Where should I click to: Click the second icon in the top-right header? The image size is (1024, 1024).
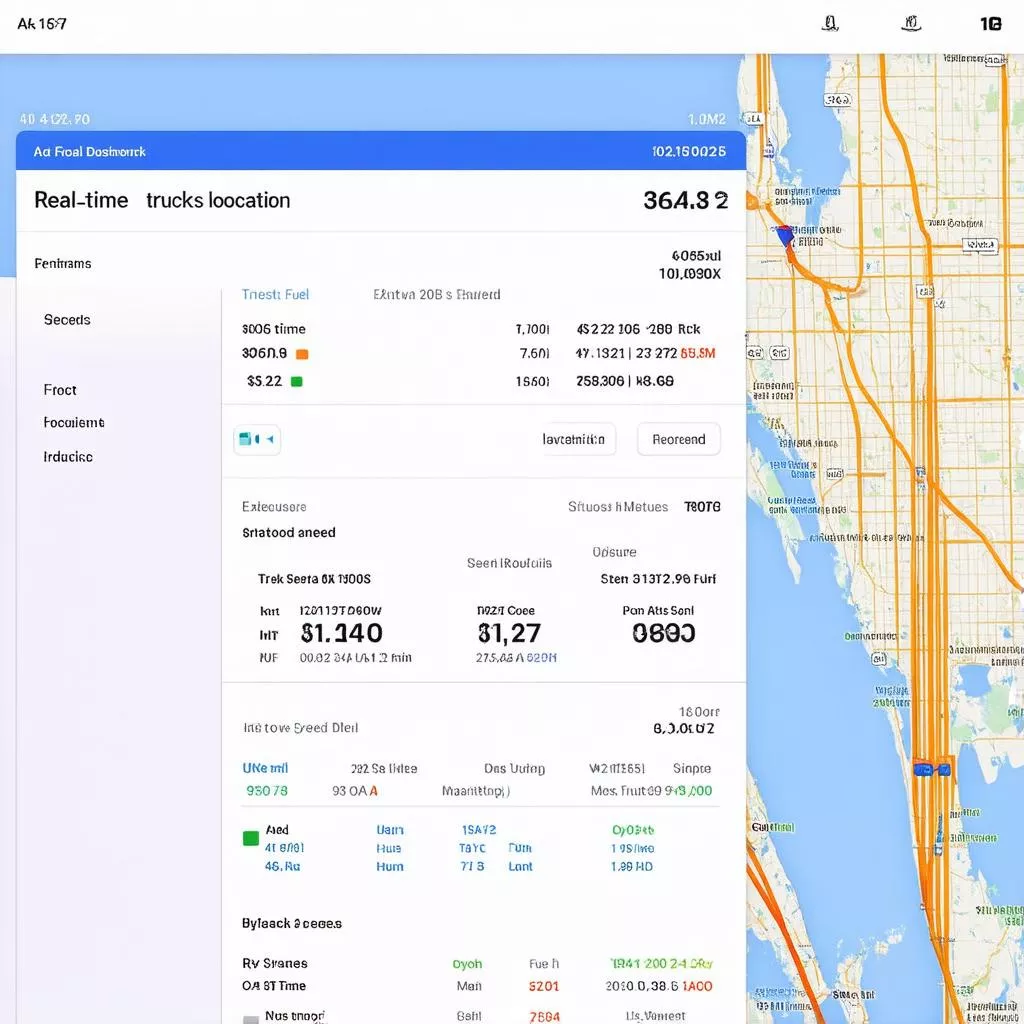click(x=910, y=23)
